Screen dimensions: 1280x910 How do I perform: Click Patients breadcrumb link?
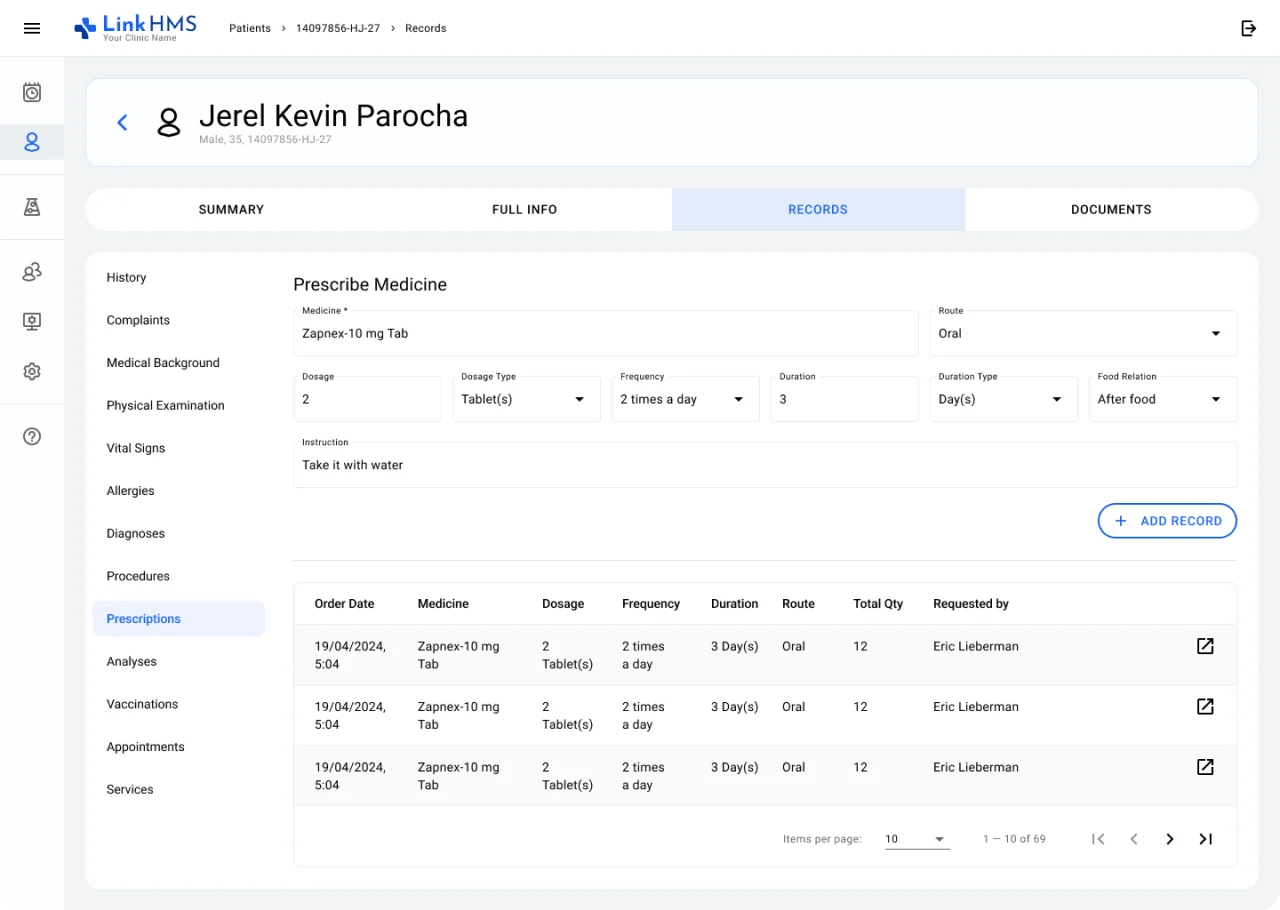(x=250, y=28)
